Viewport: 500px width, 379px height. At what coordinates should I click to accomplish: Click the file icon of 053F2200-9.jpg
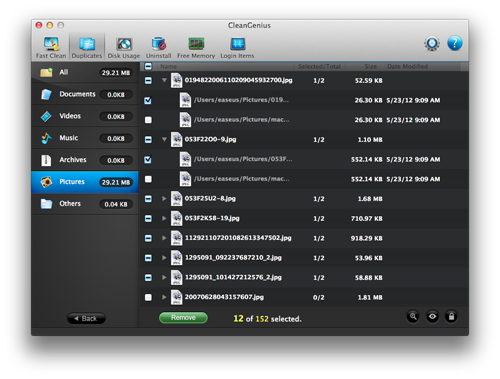tap(177, 139)
